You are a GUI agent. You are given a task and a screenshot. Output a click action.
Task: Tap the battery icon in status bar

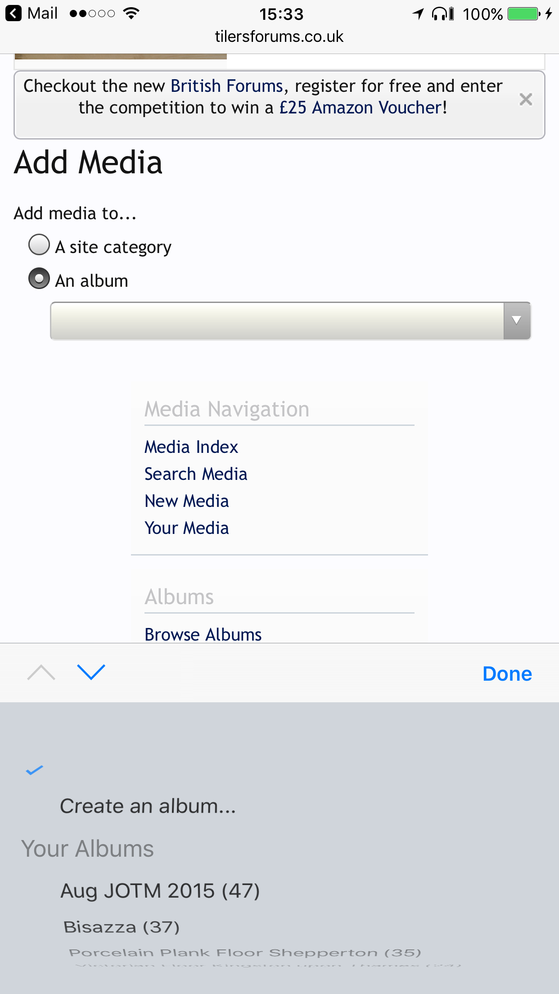click(x=524, y=13)
